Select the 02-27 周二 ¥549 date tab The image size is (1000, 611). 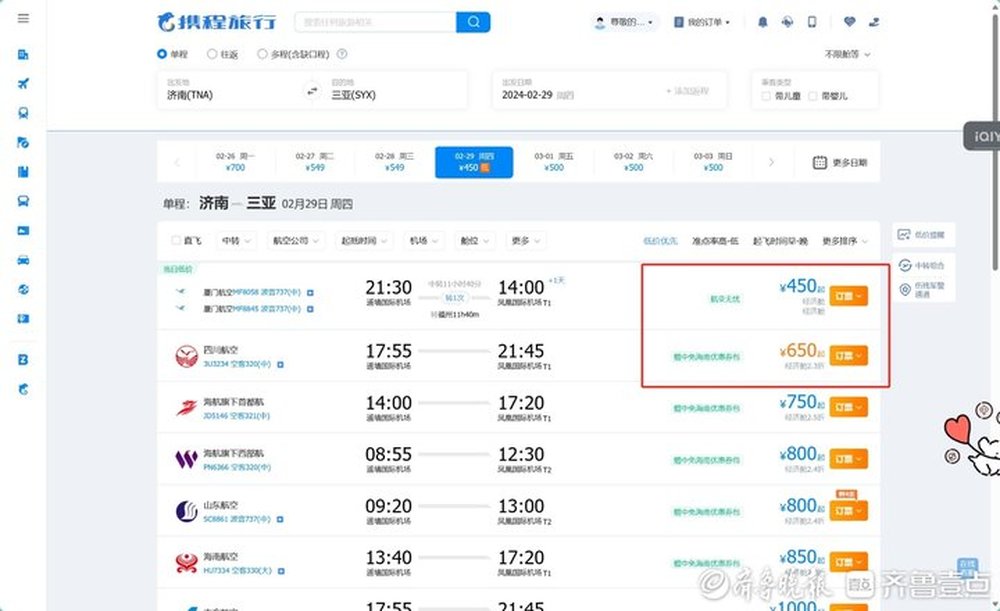(x=314, y=162)
